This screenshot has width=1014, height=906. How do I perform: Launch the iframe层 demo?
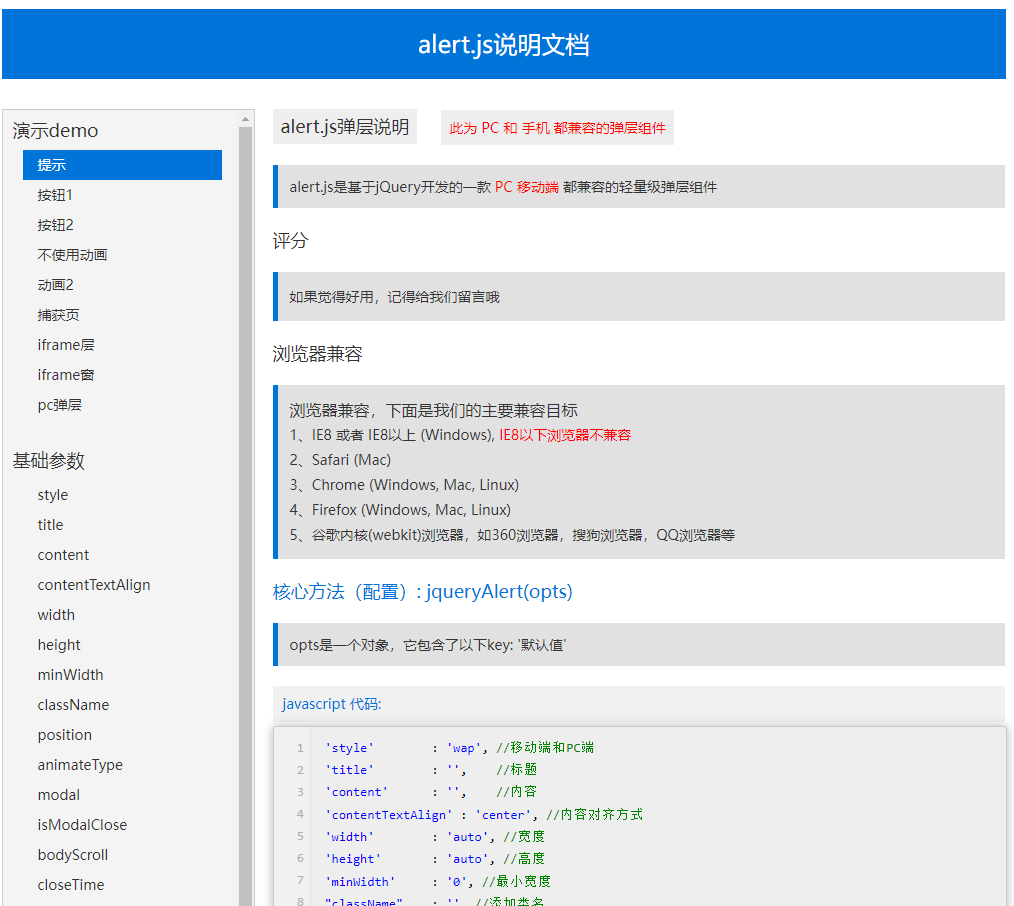point(65,345)
